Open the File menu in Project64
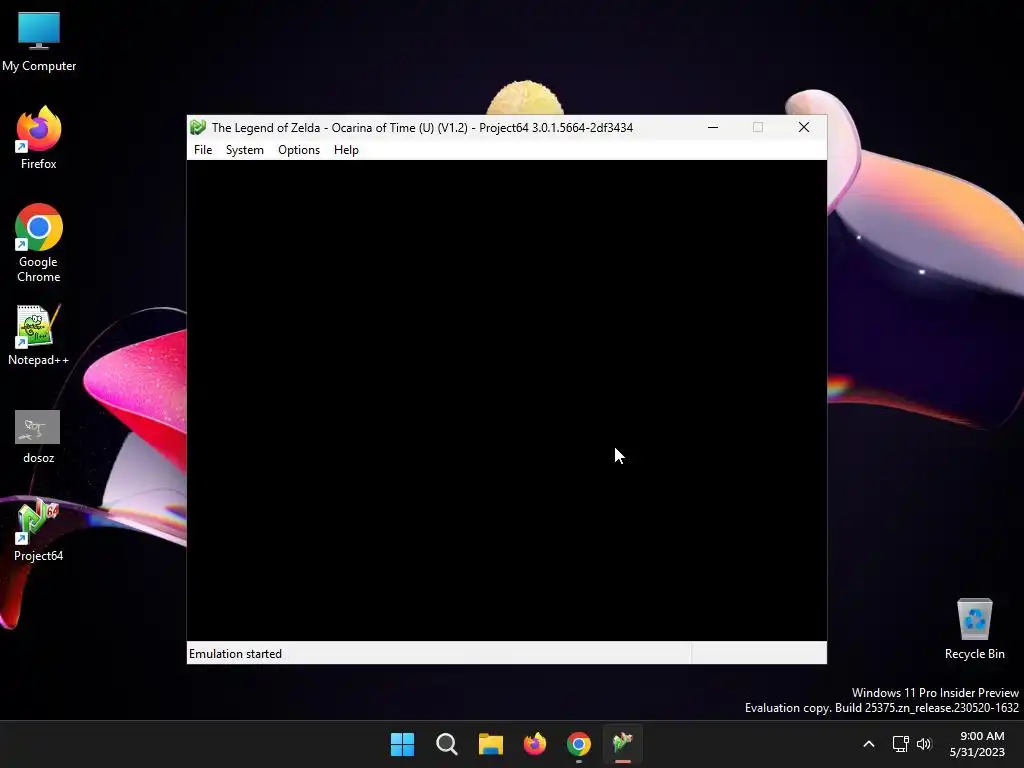Screen dimensions: 1024x768 tap(203, 150)
